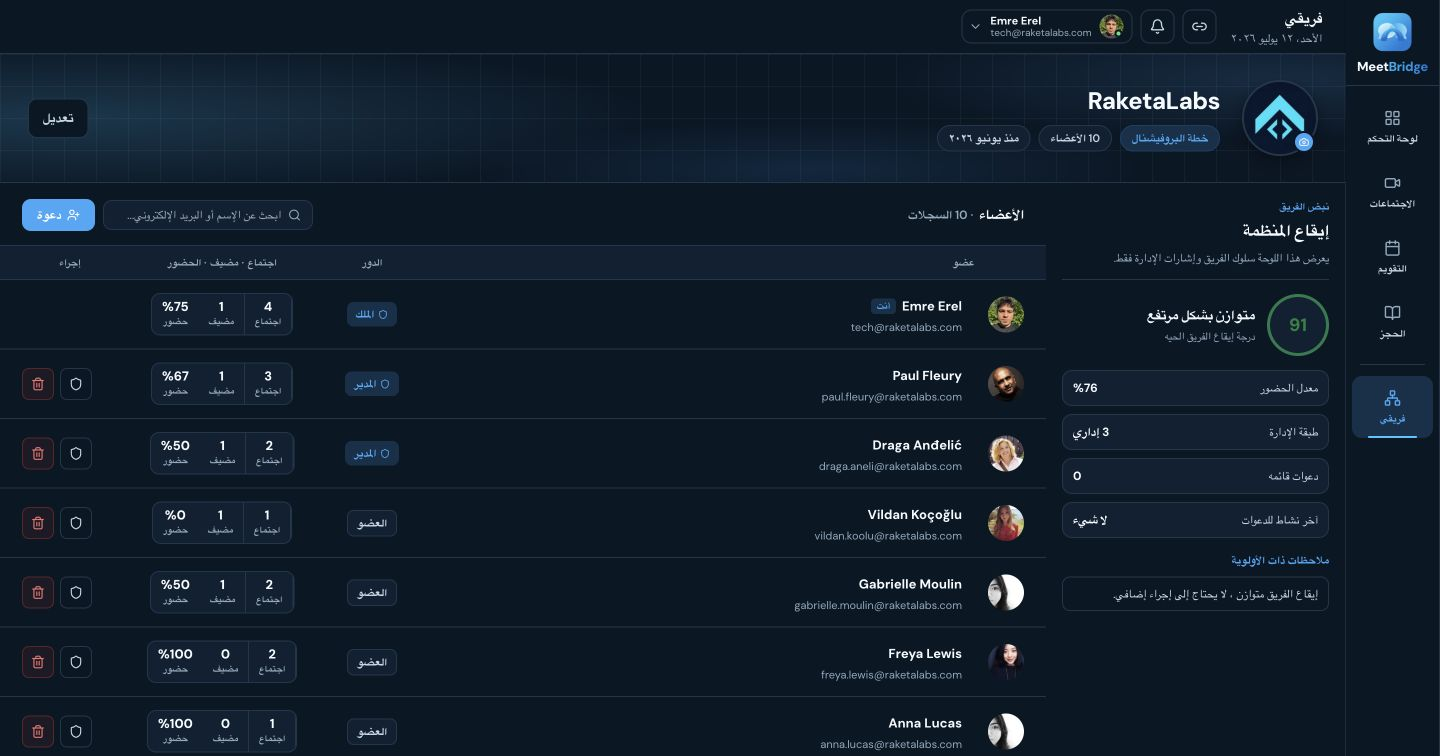This screenshot has height=756, width=1440.
Task: Click the طبقة الإدارة admin layer row
Action: (x=1195, y=432)
